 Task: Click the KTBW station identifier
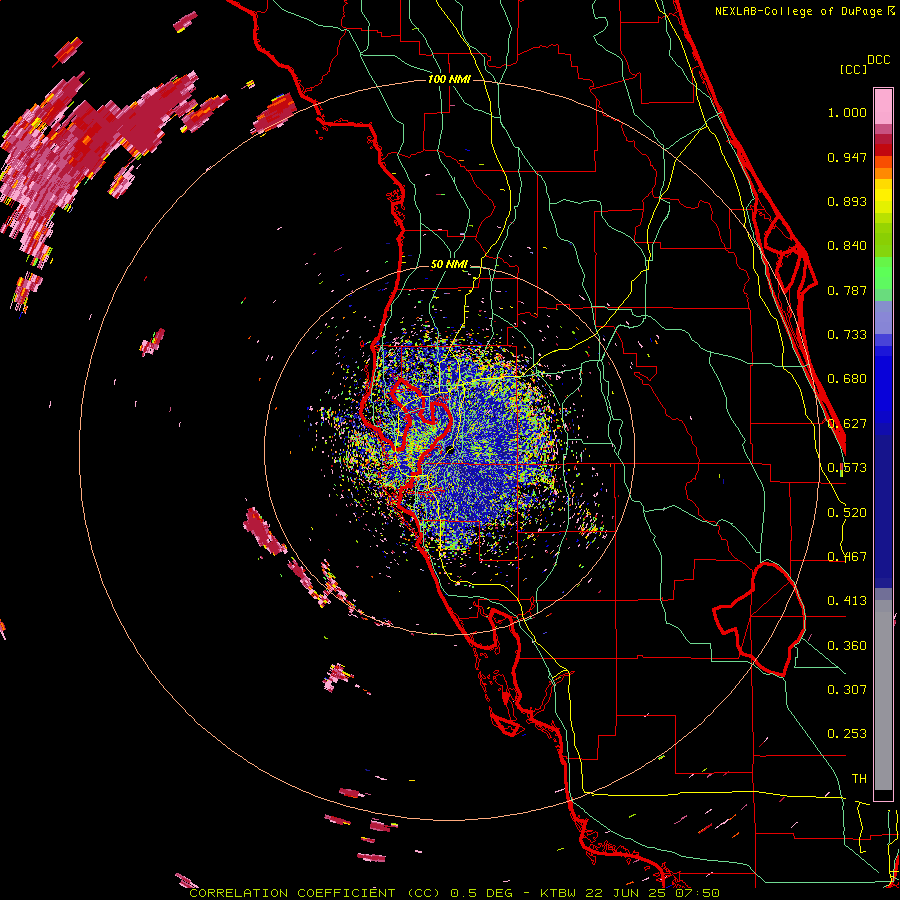pyautogui.click(x=560, y=893)
